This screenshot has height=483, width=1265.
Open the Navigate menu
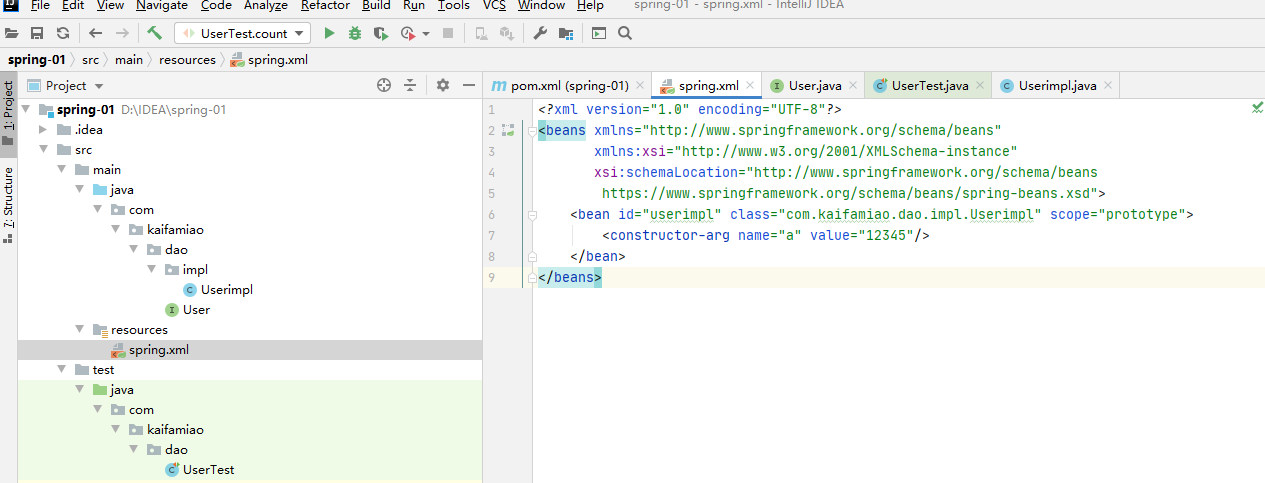[162, 5]
